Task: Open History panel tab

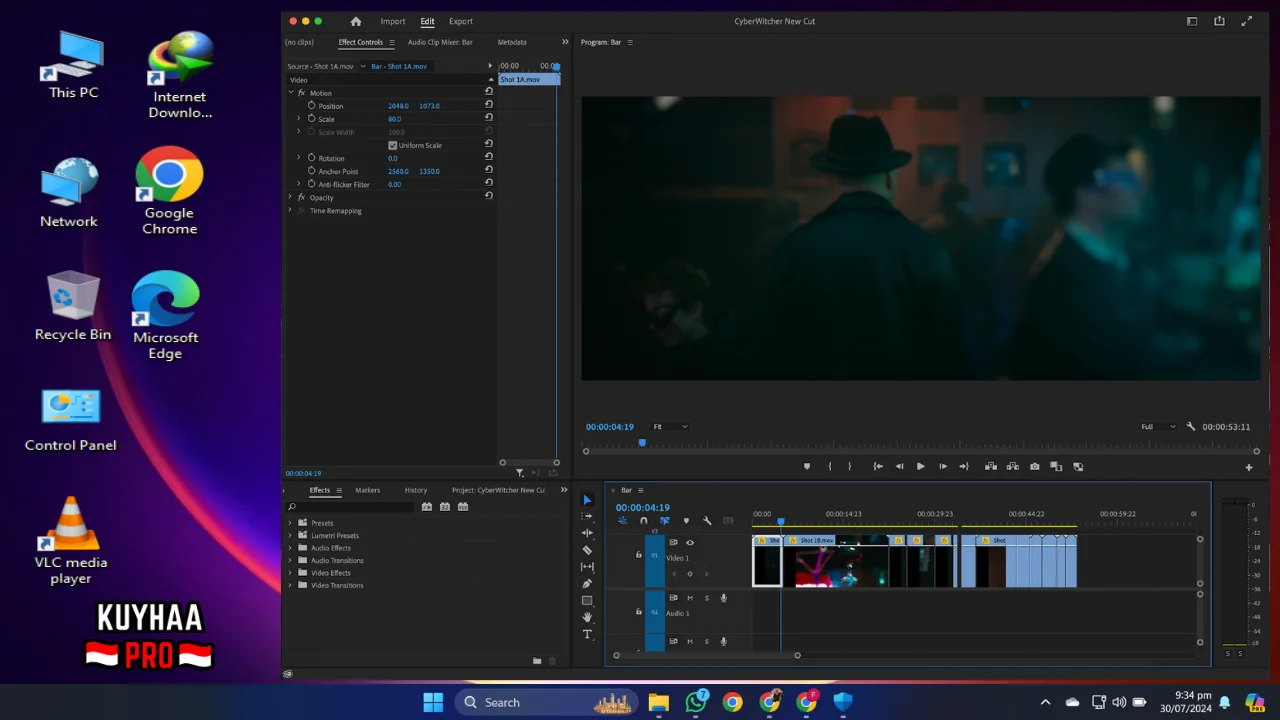Action: tap(416, 490)
